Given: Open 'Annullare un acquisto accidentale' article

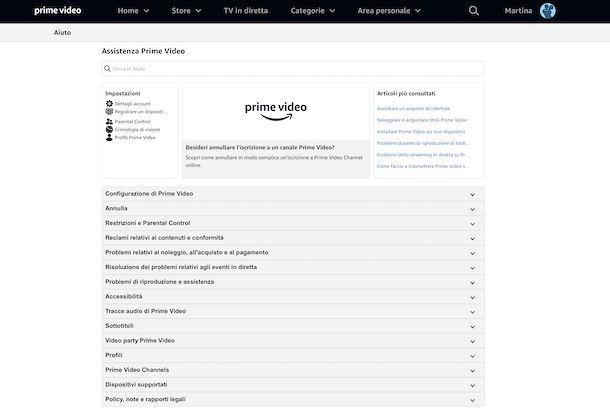Looking at the screenshot, I should coord(413,108).
